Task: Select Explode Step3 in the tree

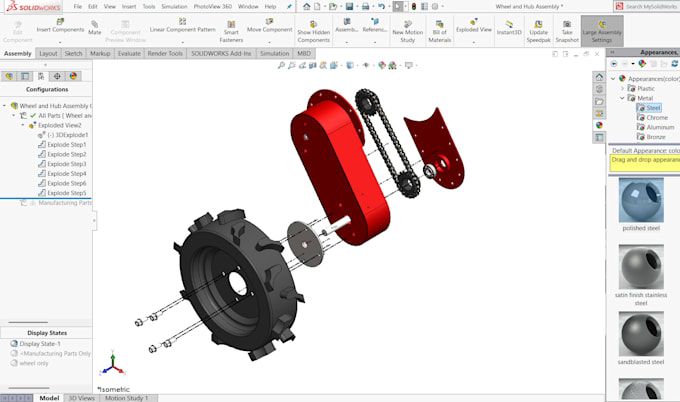Action: (x=62, y=164)
